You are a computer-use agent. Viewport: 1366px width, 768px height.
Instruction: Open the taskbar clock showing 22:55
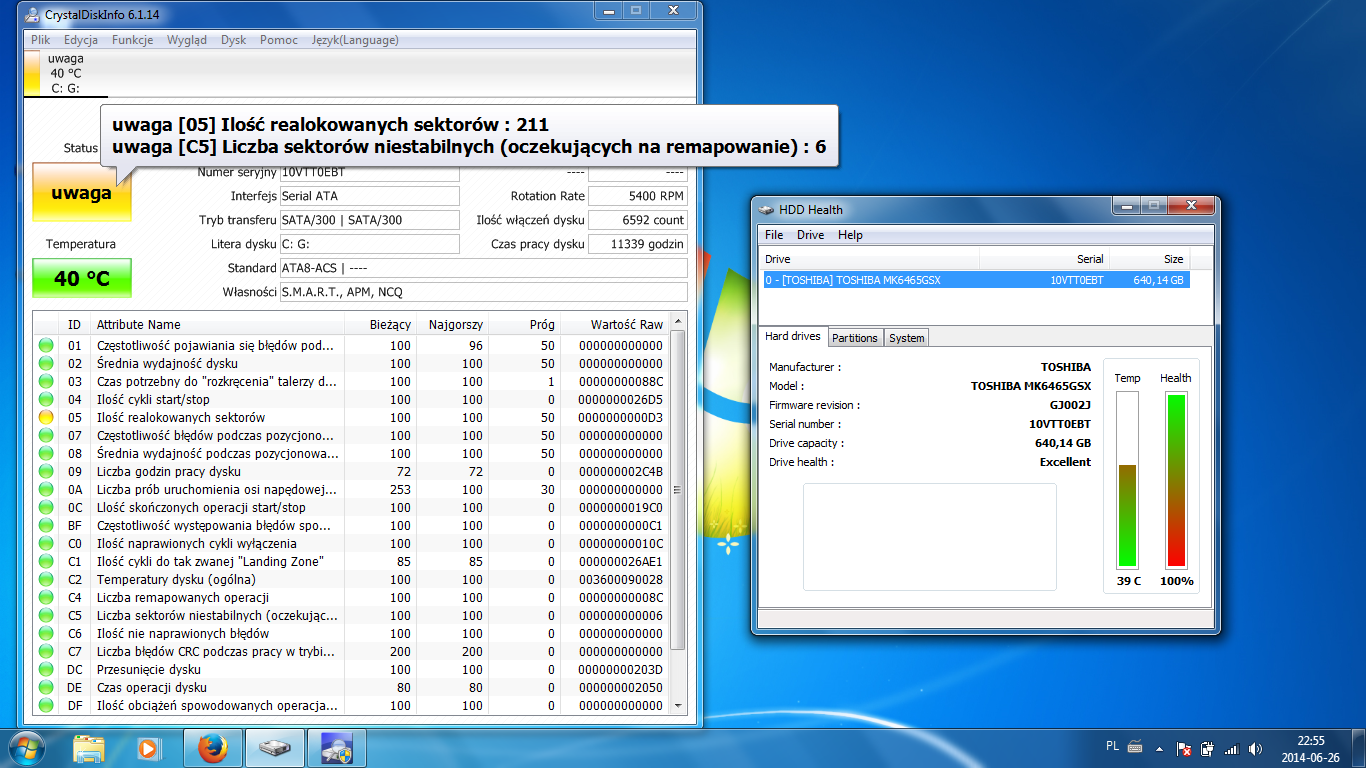click(1310, 748)
